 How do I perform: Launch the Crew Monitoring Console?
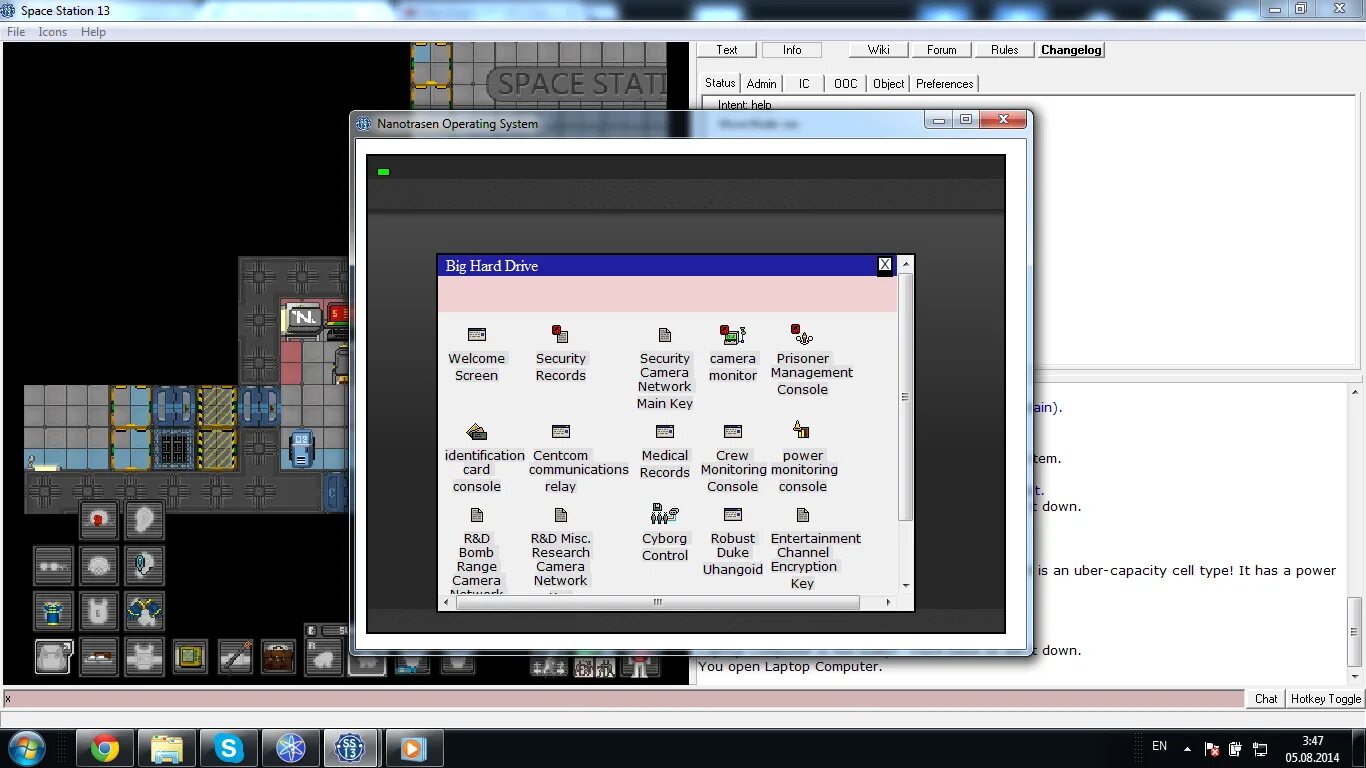click(x=733, y=431)
